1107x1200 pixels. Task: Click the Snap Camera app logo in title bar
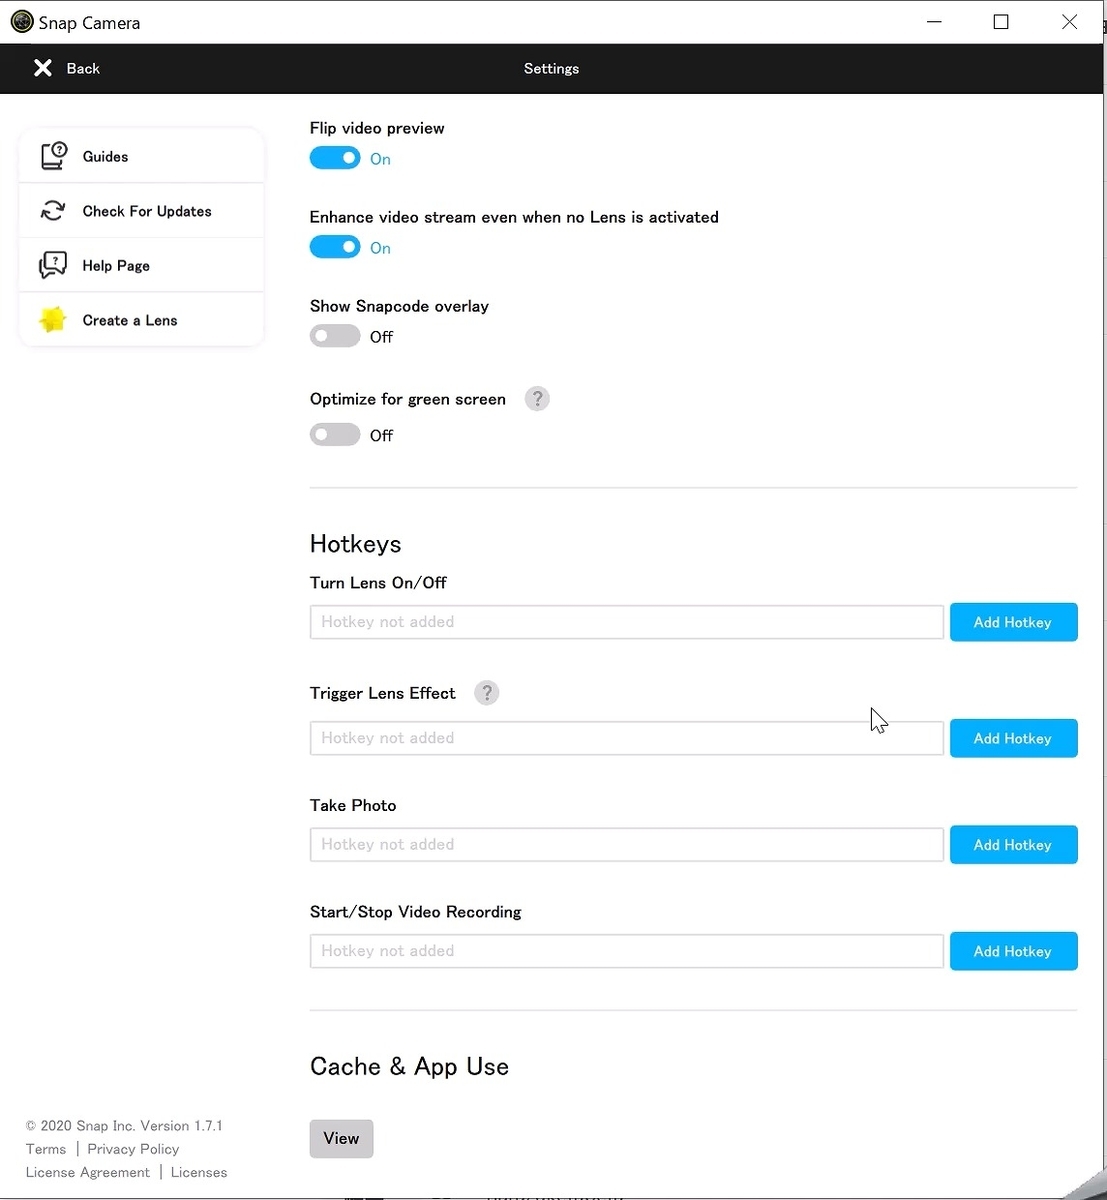click(21, 22)
